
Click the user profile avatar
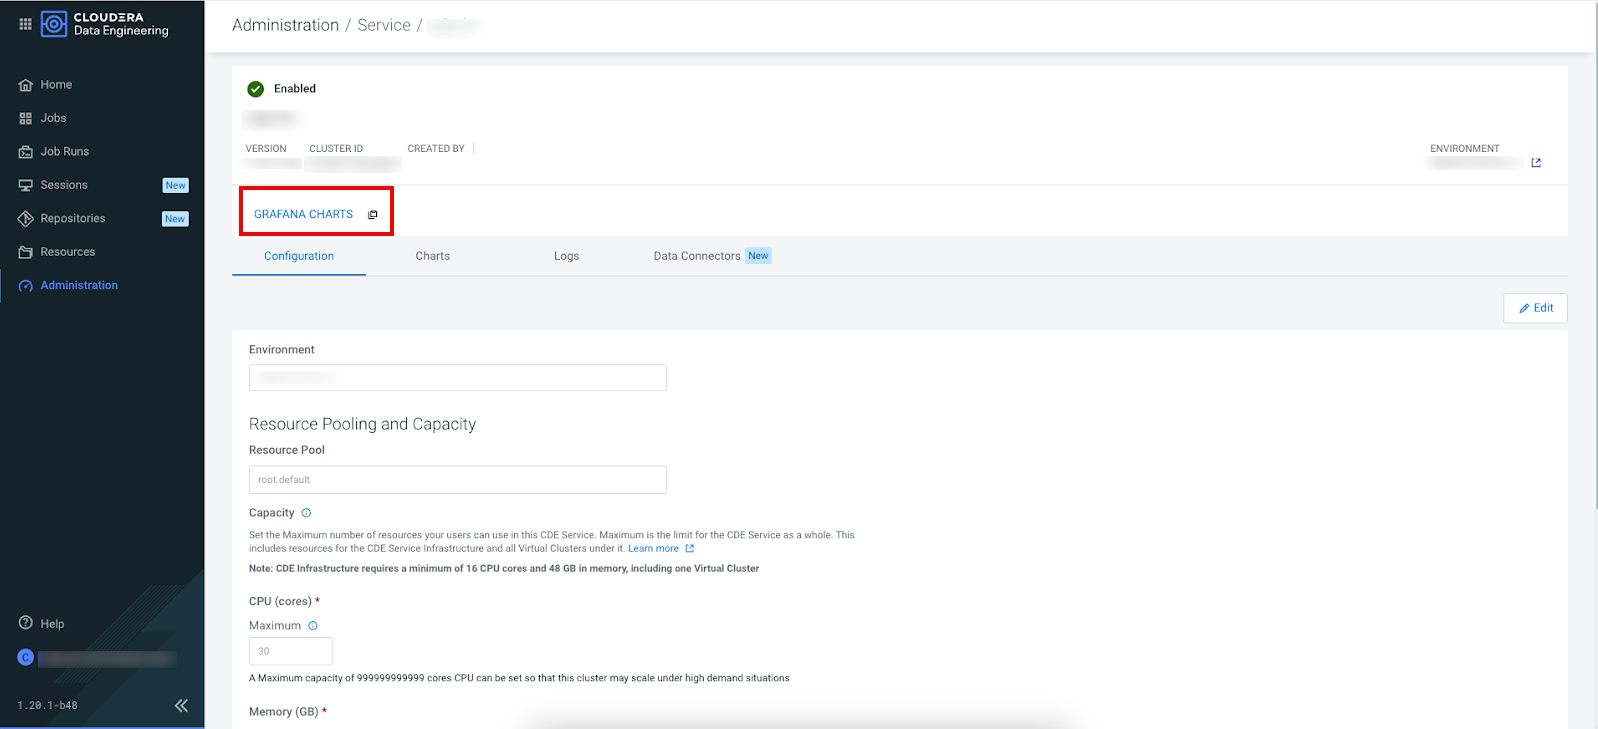coord(26,657)
